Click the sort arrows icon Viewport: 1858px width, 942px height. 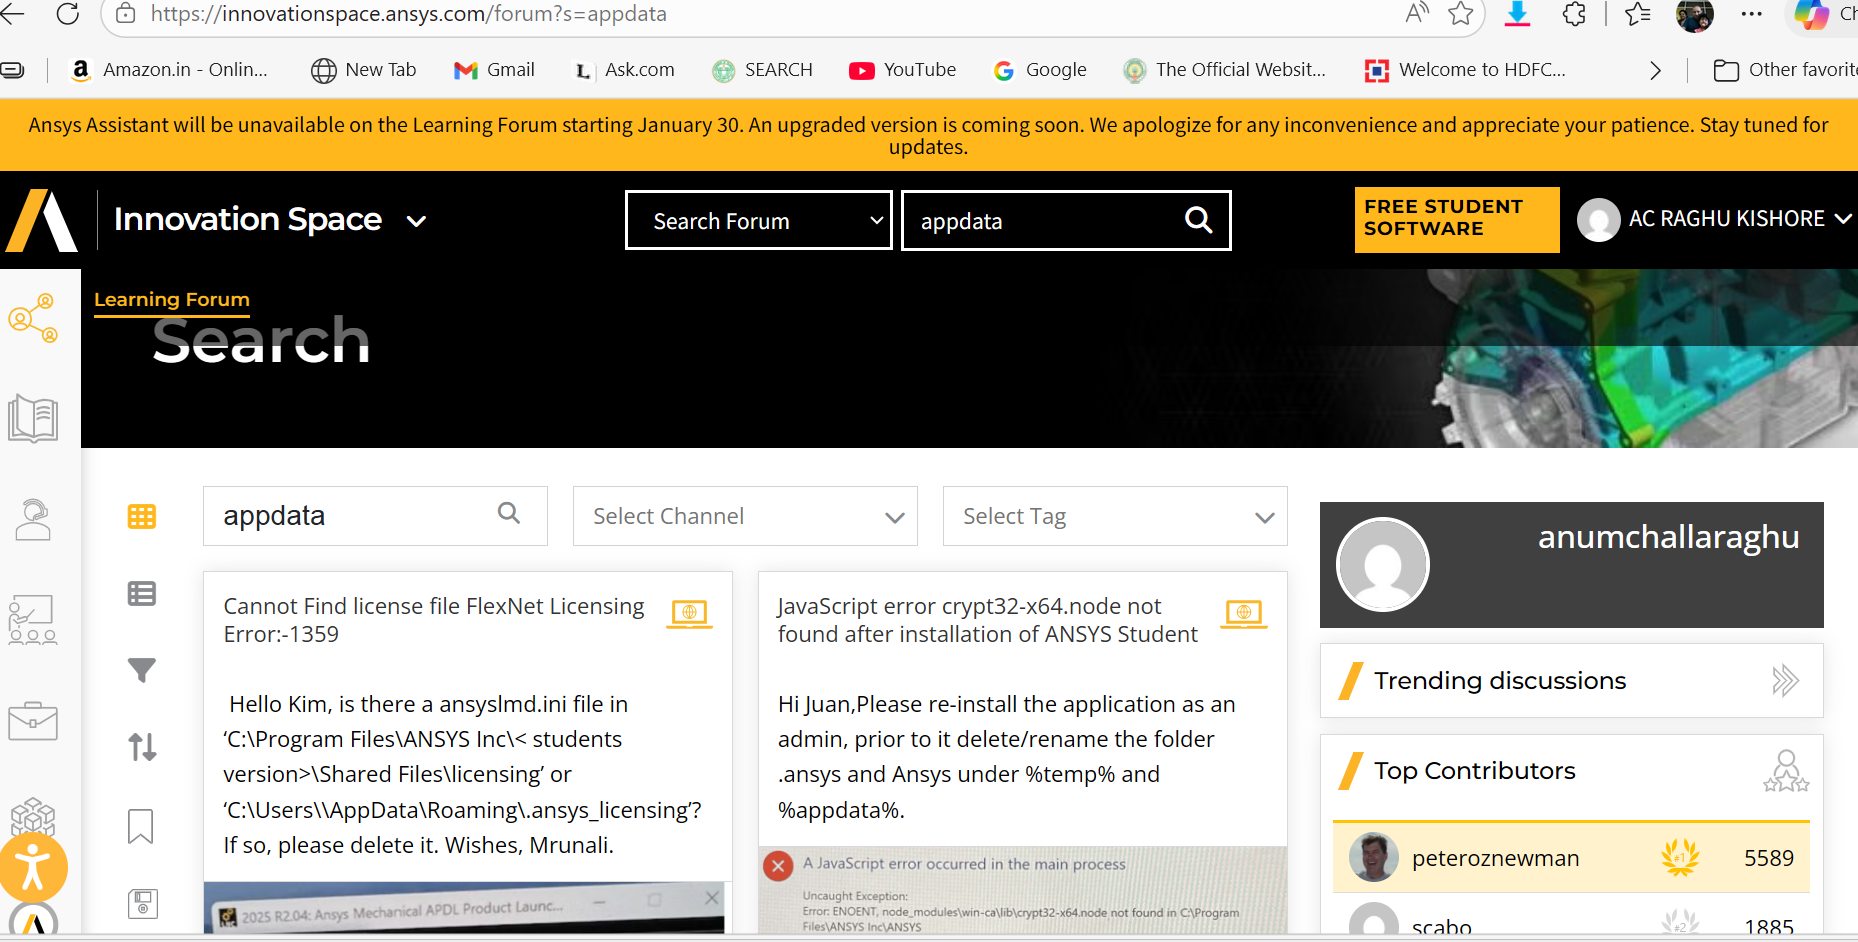[142, 747]
